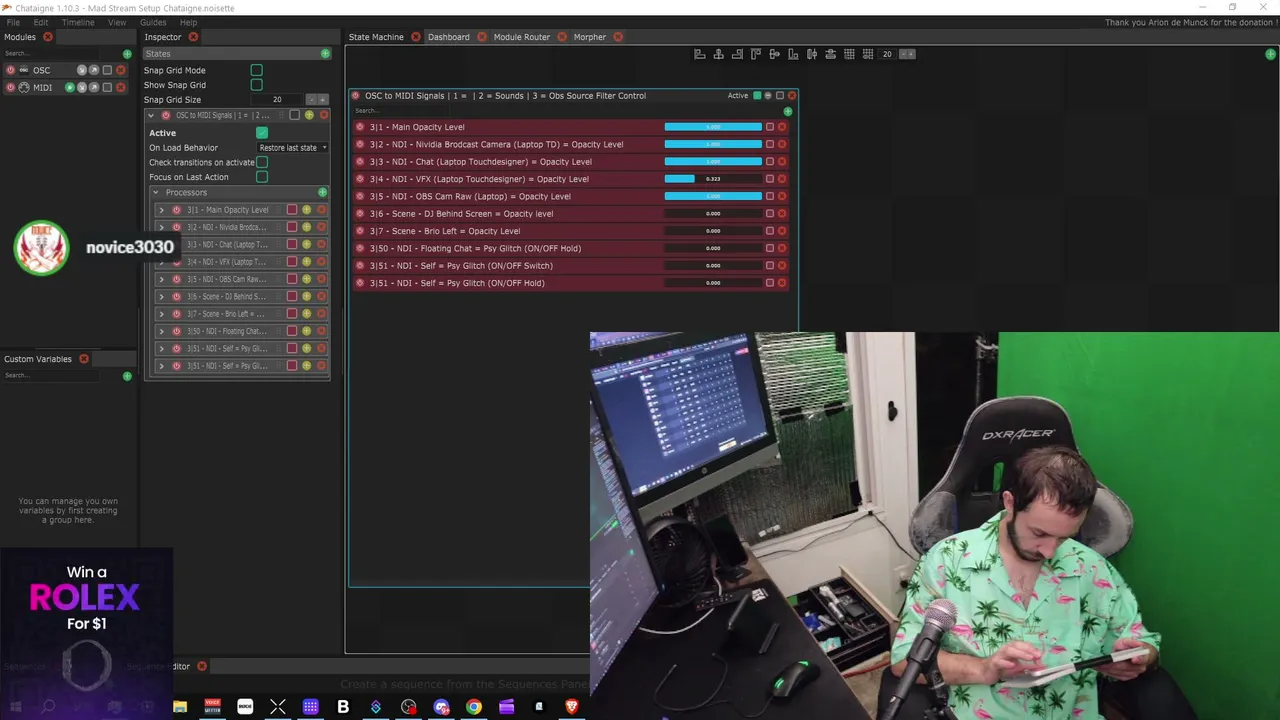This screenshot has width=1280, height=720.
Task: Click Snap Grid Size value field
Action: click(x=277, y=100)
